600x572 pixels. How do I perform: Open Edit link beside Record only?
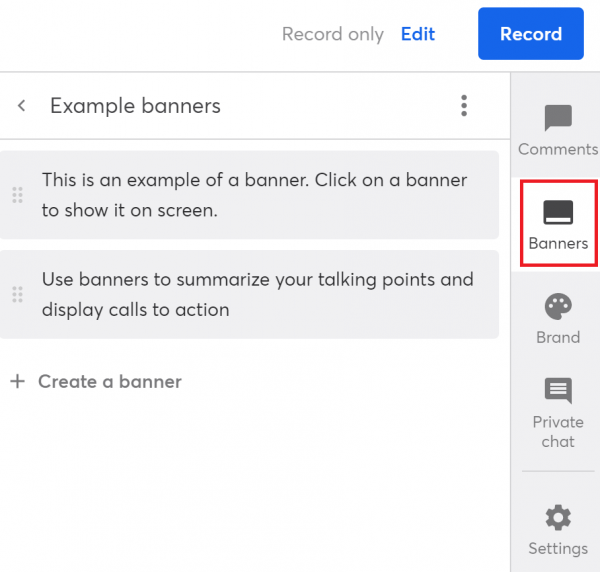[418, 34]
